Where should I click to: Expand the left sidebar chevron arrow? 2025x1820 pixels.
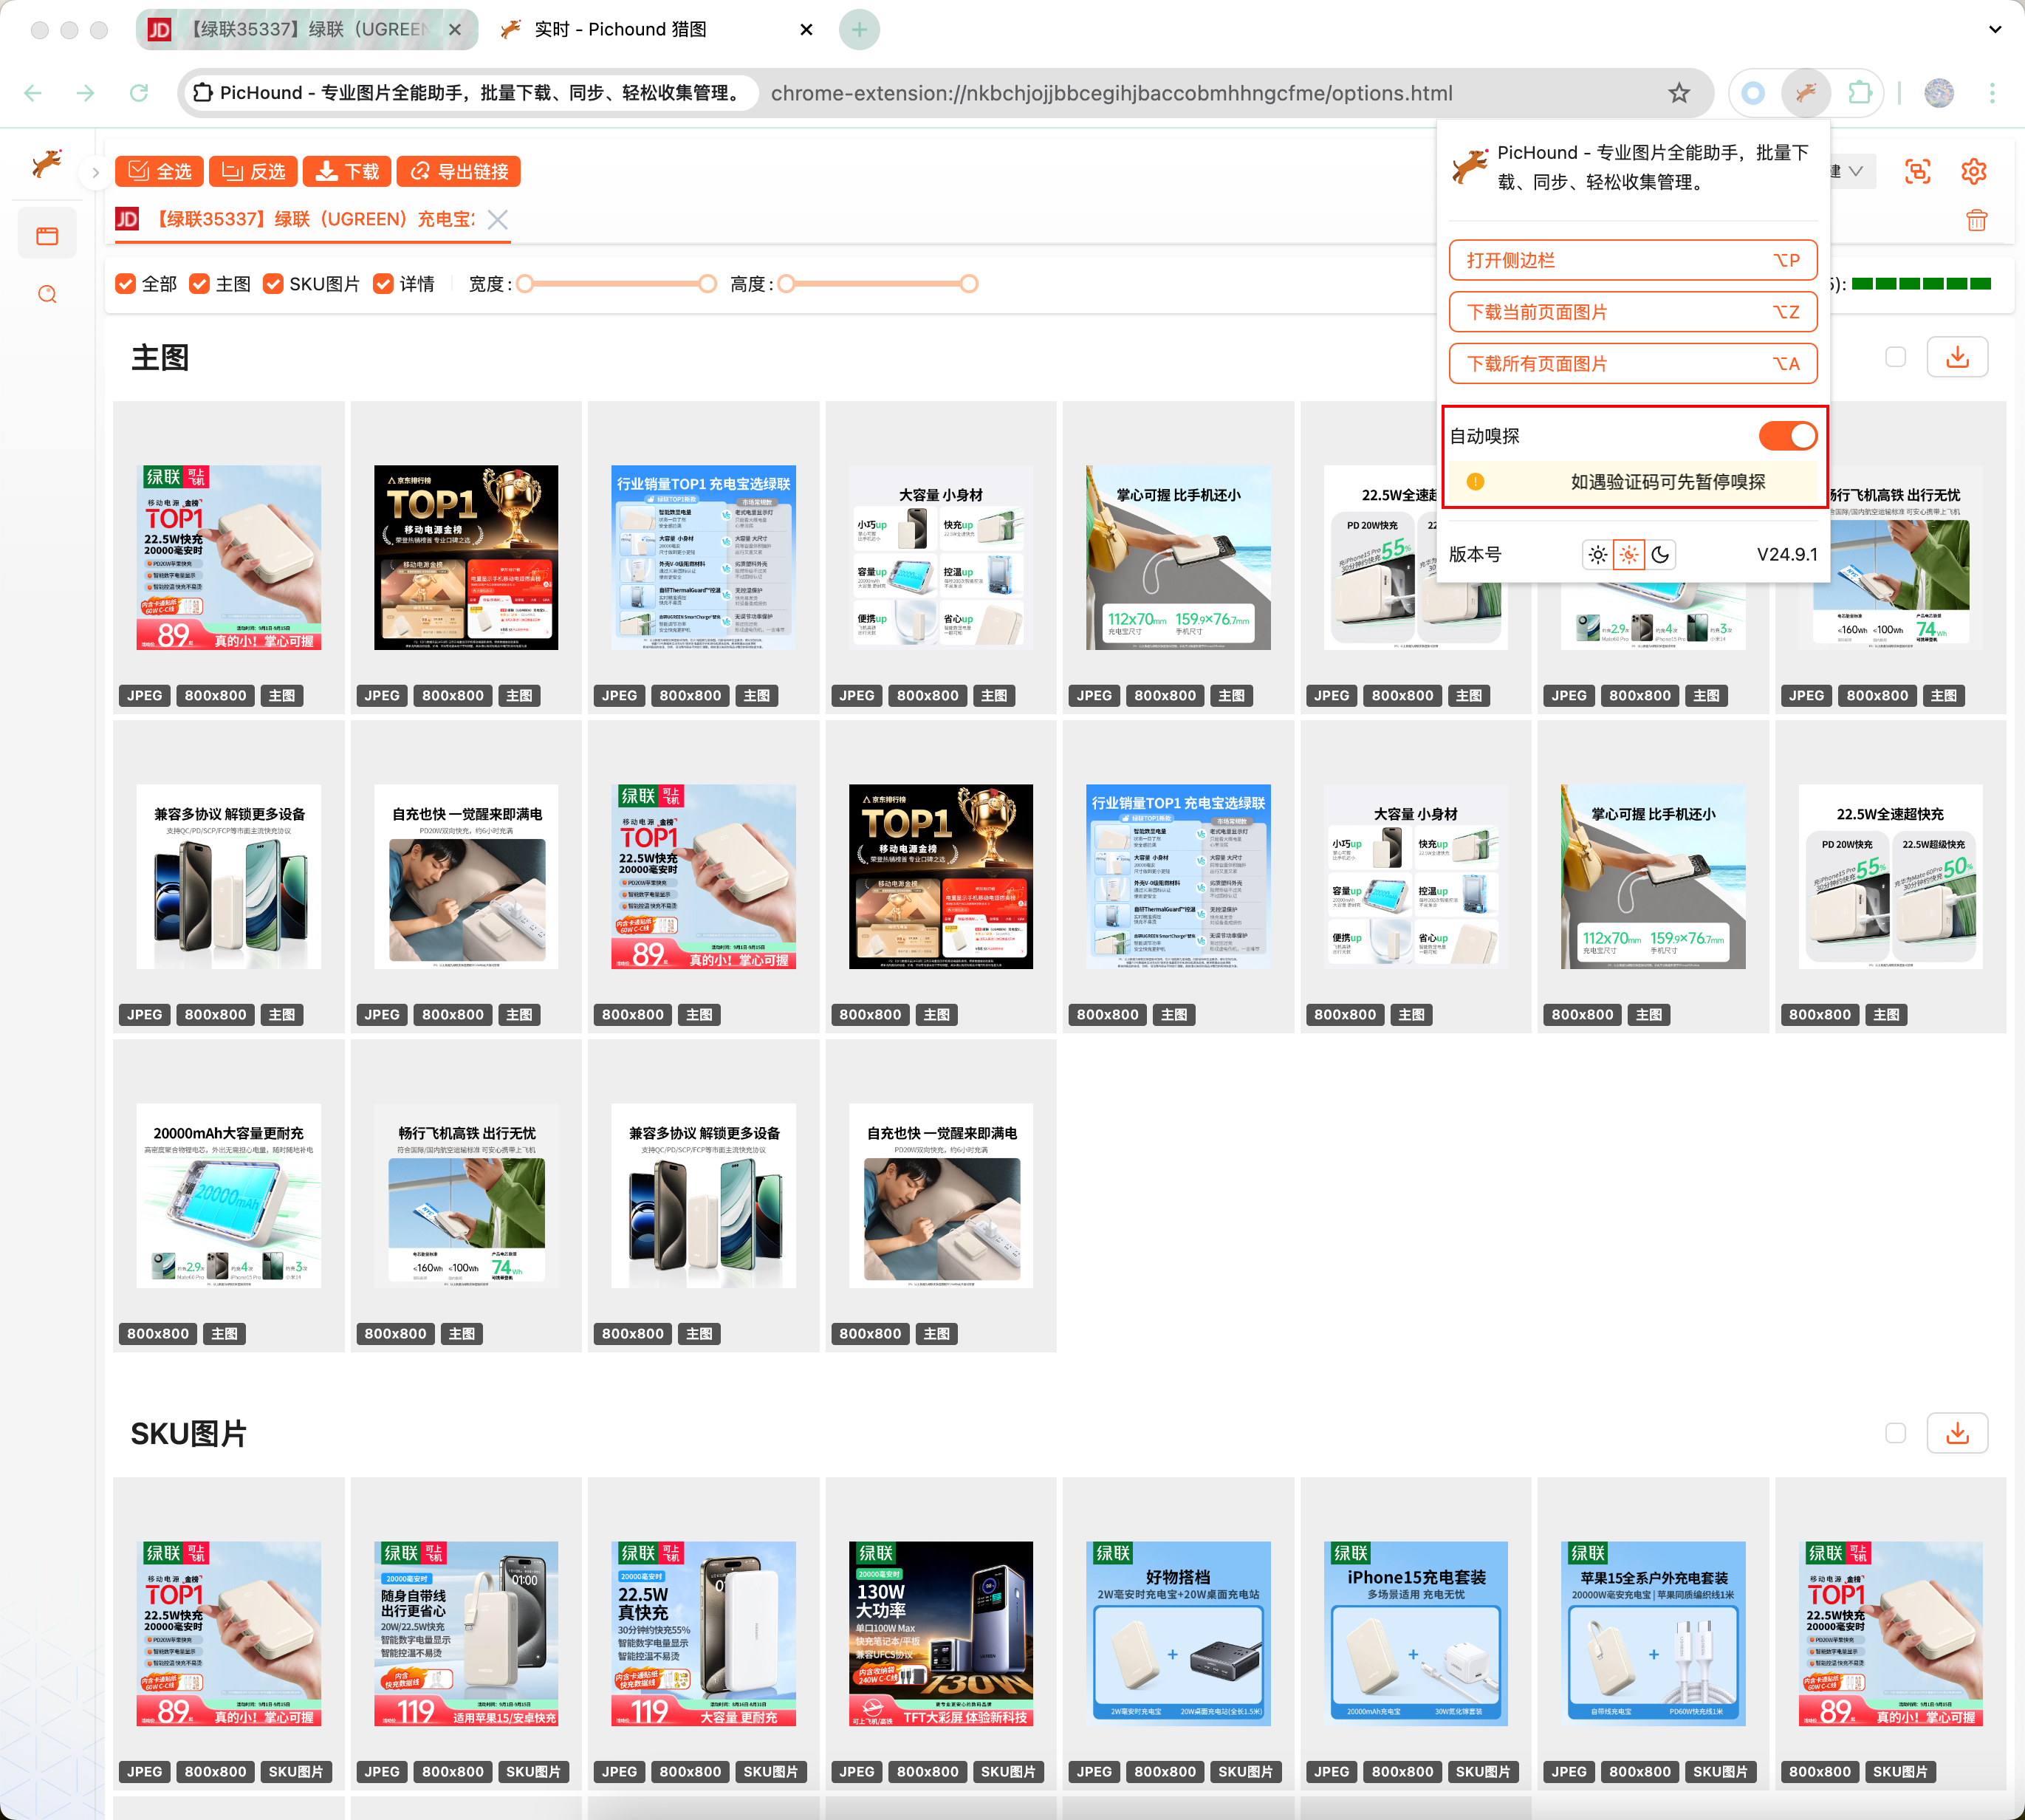(x=95, y=172)
